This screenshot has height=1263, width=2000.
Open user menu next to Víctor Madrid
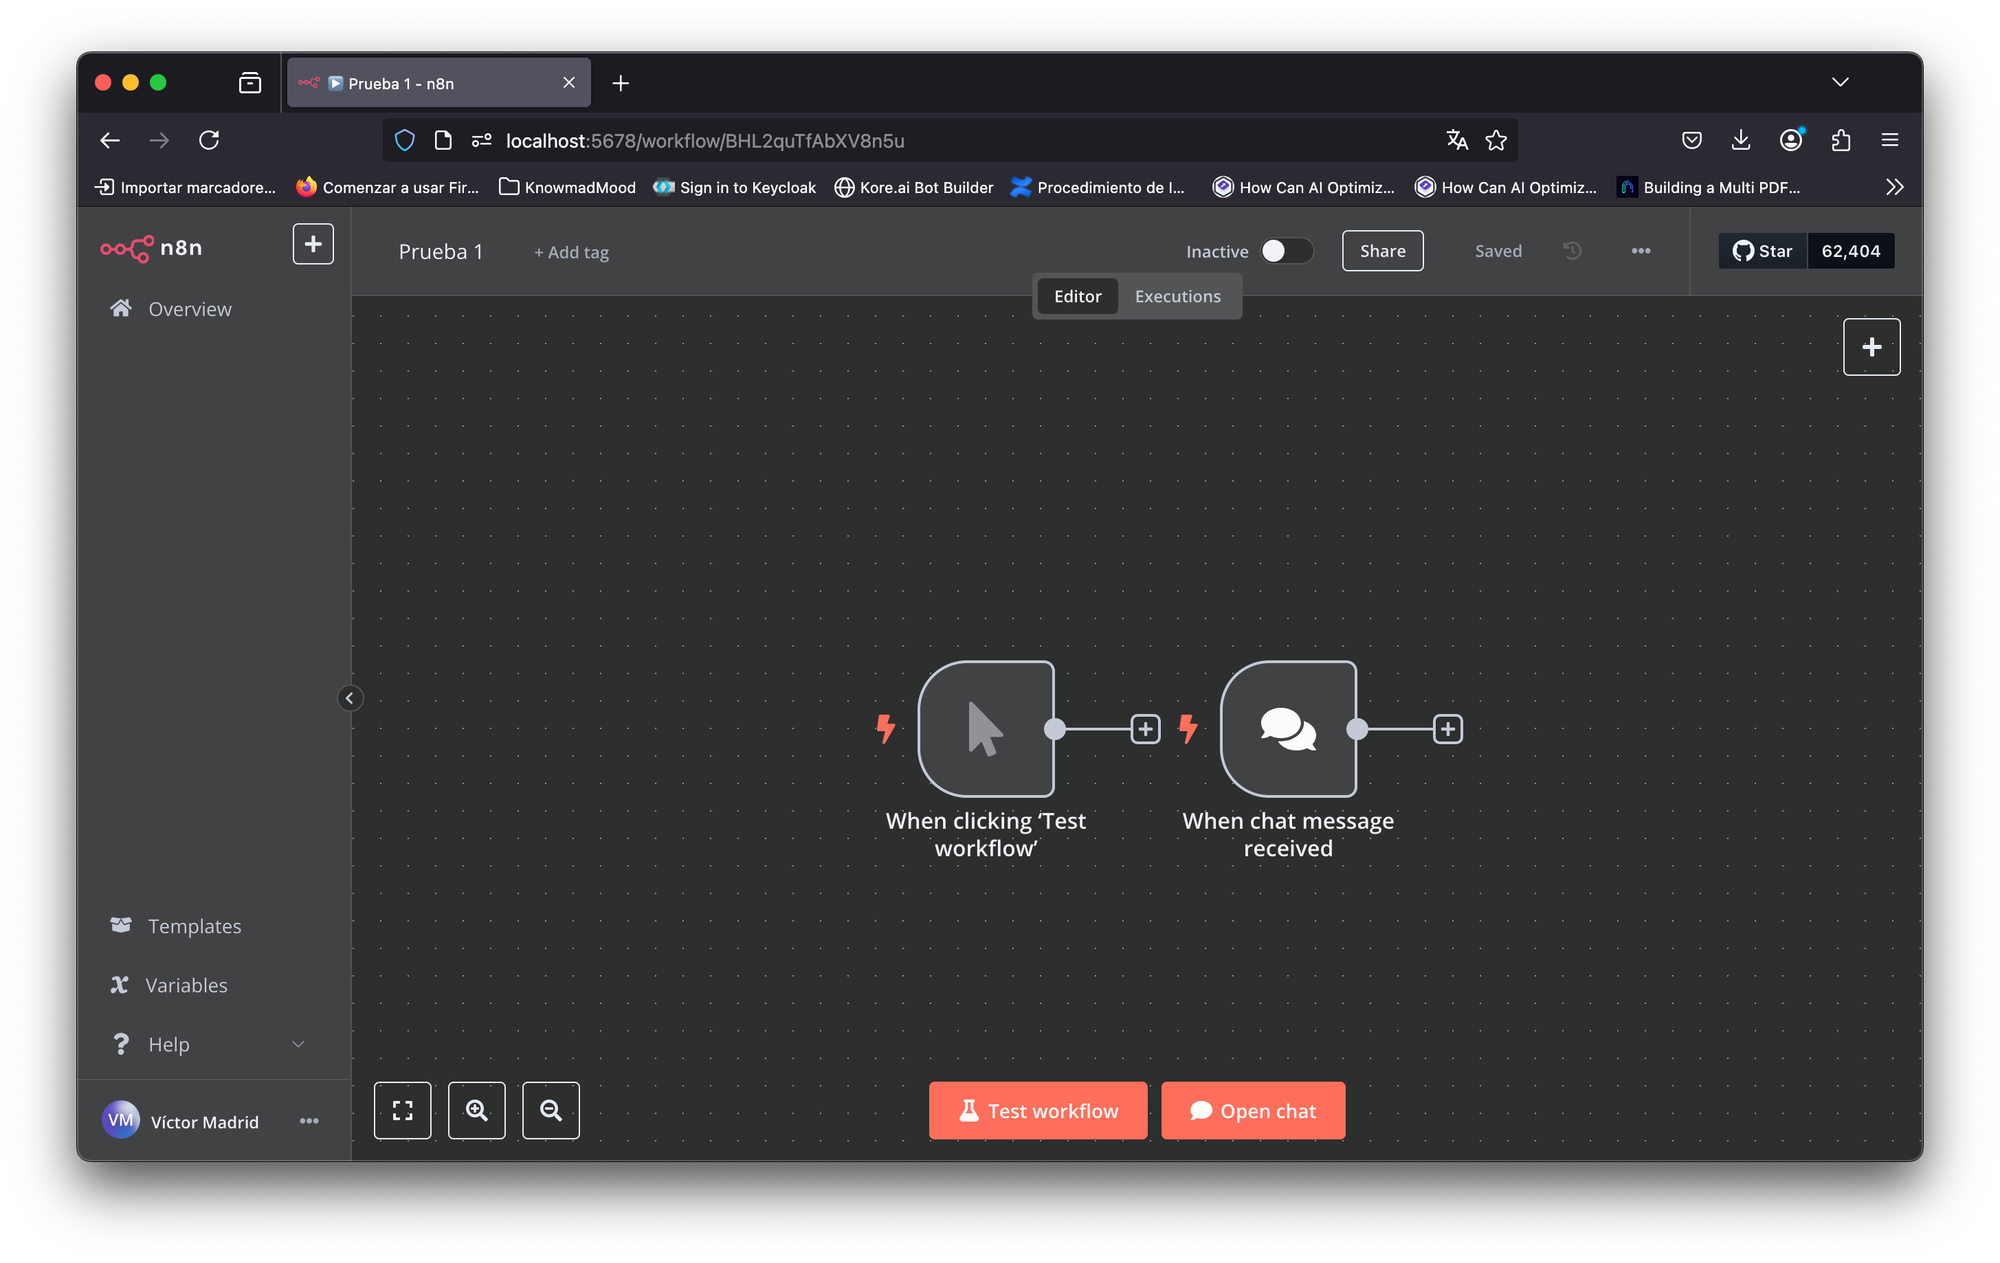pyautogui.click(x=309, y=1121)
